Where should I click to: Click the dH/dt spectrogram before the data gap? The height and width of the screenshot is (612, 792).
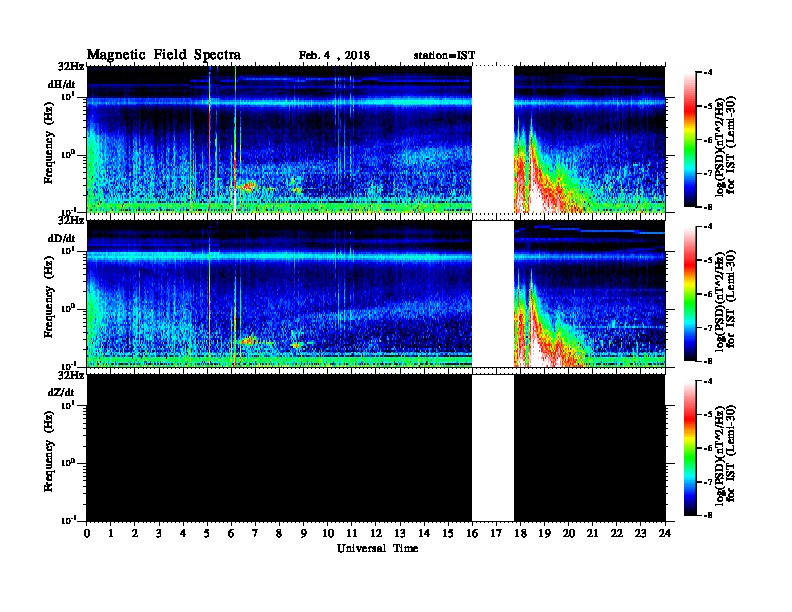point(279,139)
